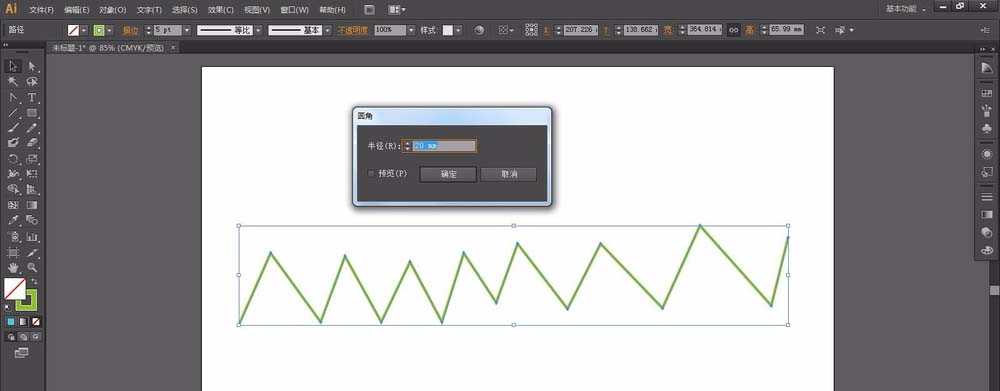Open the brush definition (基本) dropdown
This screenshot has width=1000, height=391.
pyautogui.click(x=328, y=30)
